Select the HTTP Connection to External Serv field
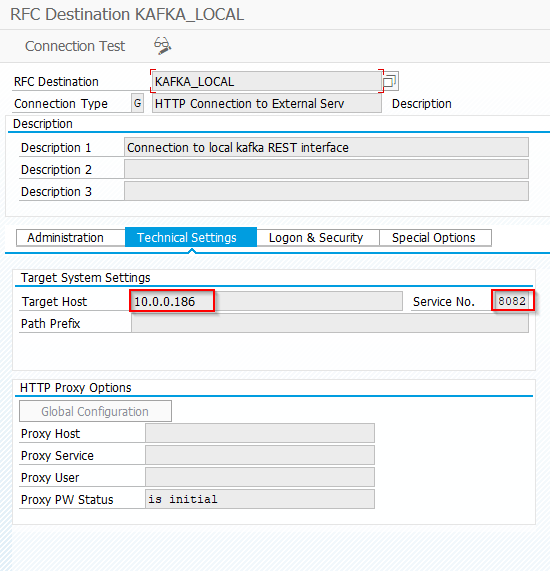550x571 pixels. pyautogui.click(x=267, y=103)
